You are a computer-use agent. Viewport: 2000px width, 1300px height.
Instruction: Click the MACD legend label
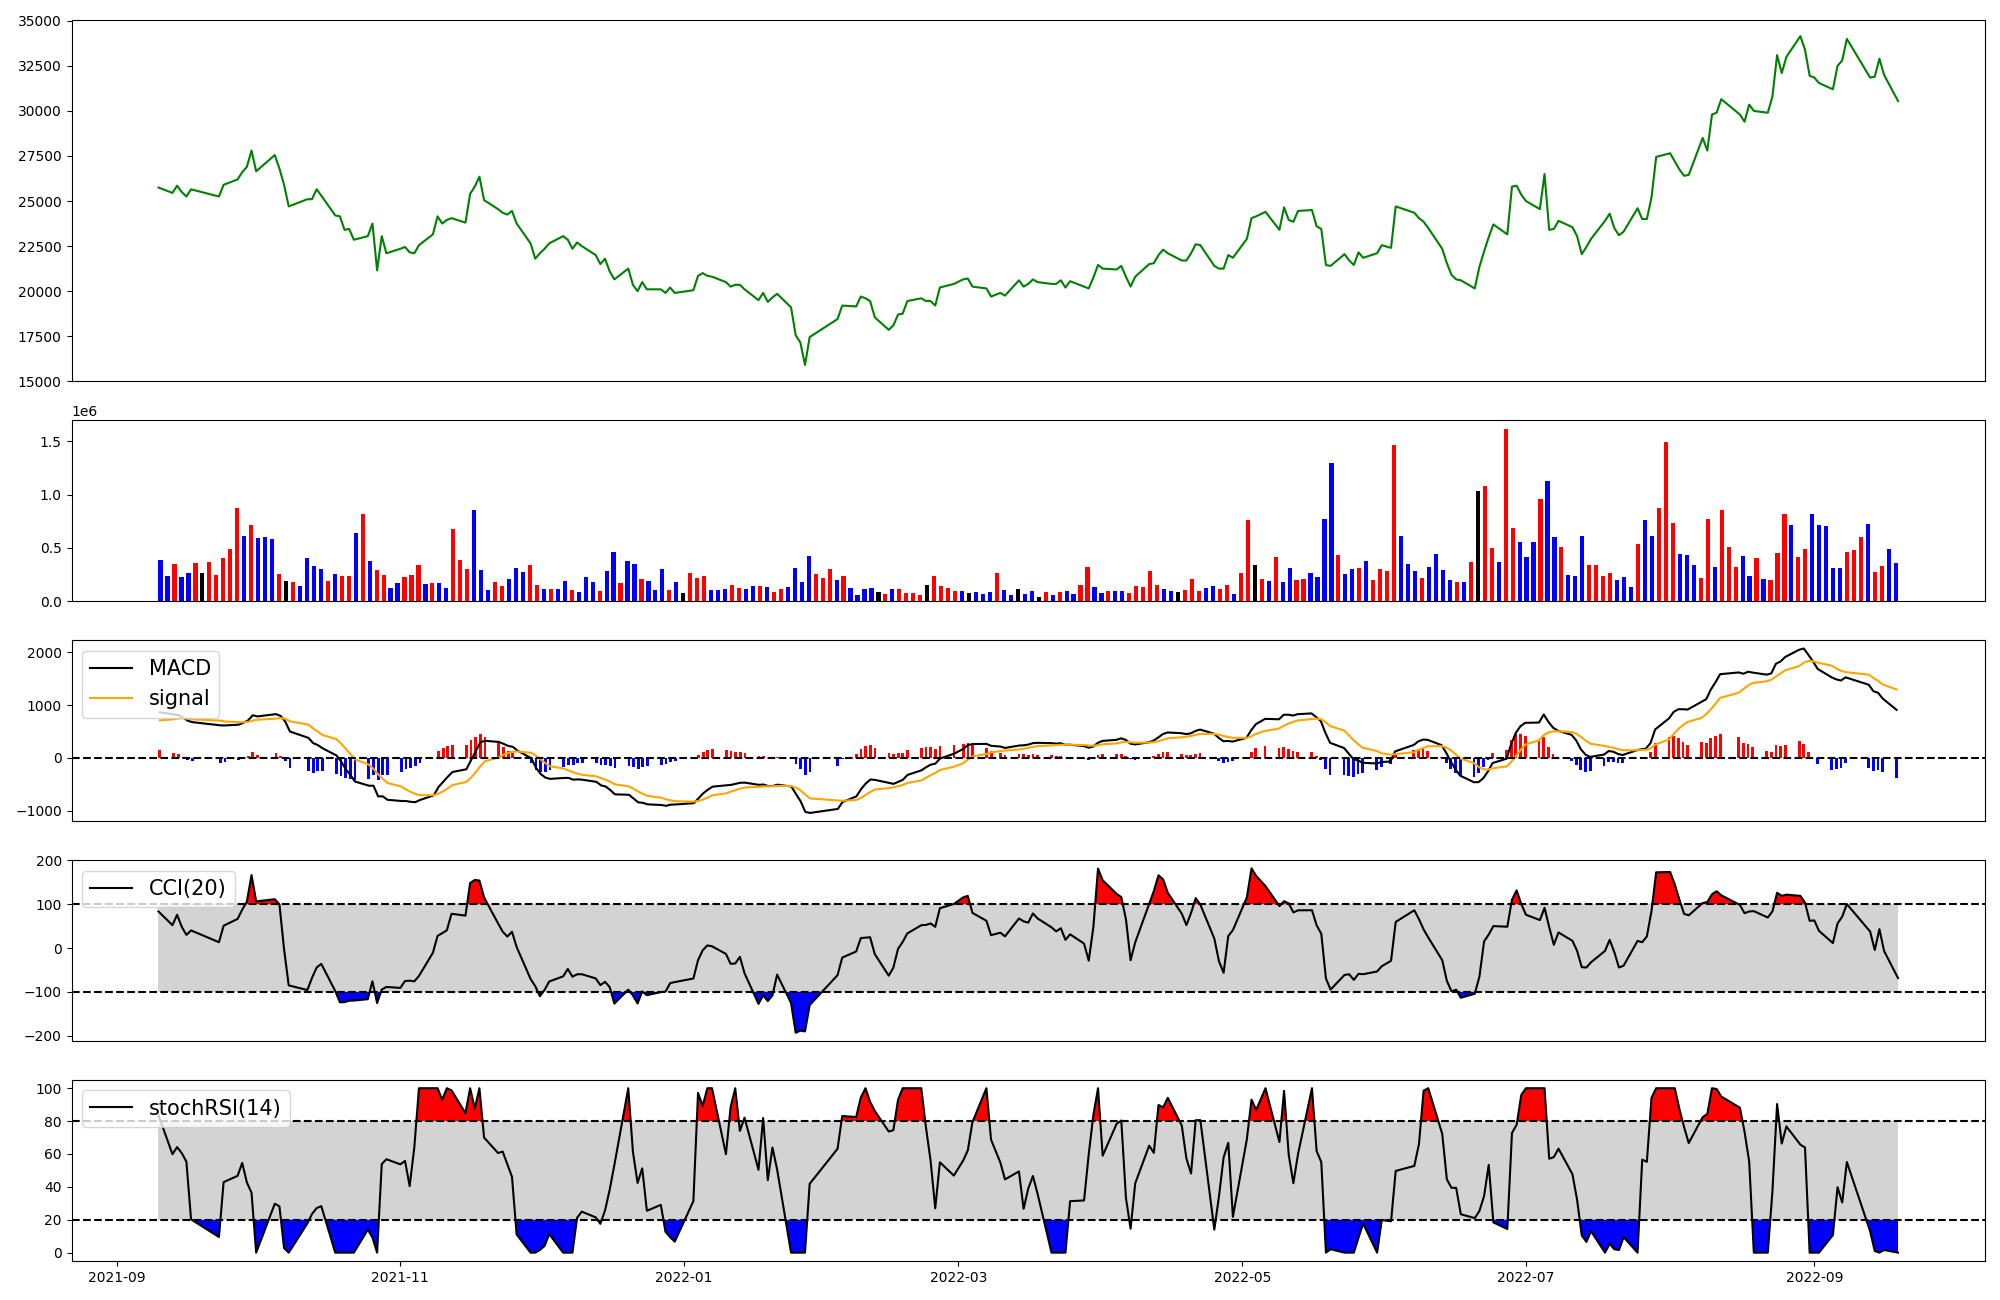[x=179, y=668]
